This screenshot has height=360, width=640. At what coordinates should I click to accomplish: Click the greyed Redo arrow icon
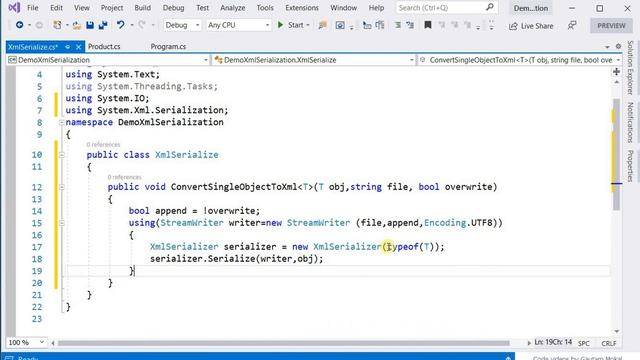pos(142,25)
